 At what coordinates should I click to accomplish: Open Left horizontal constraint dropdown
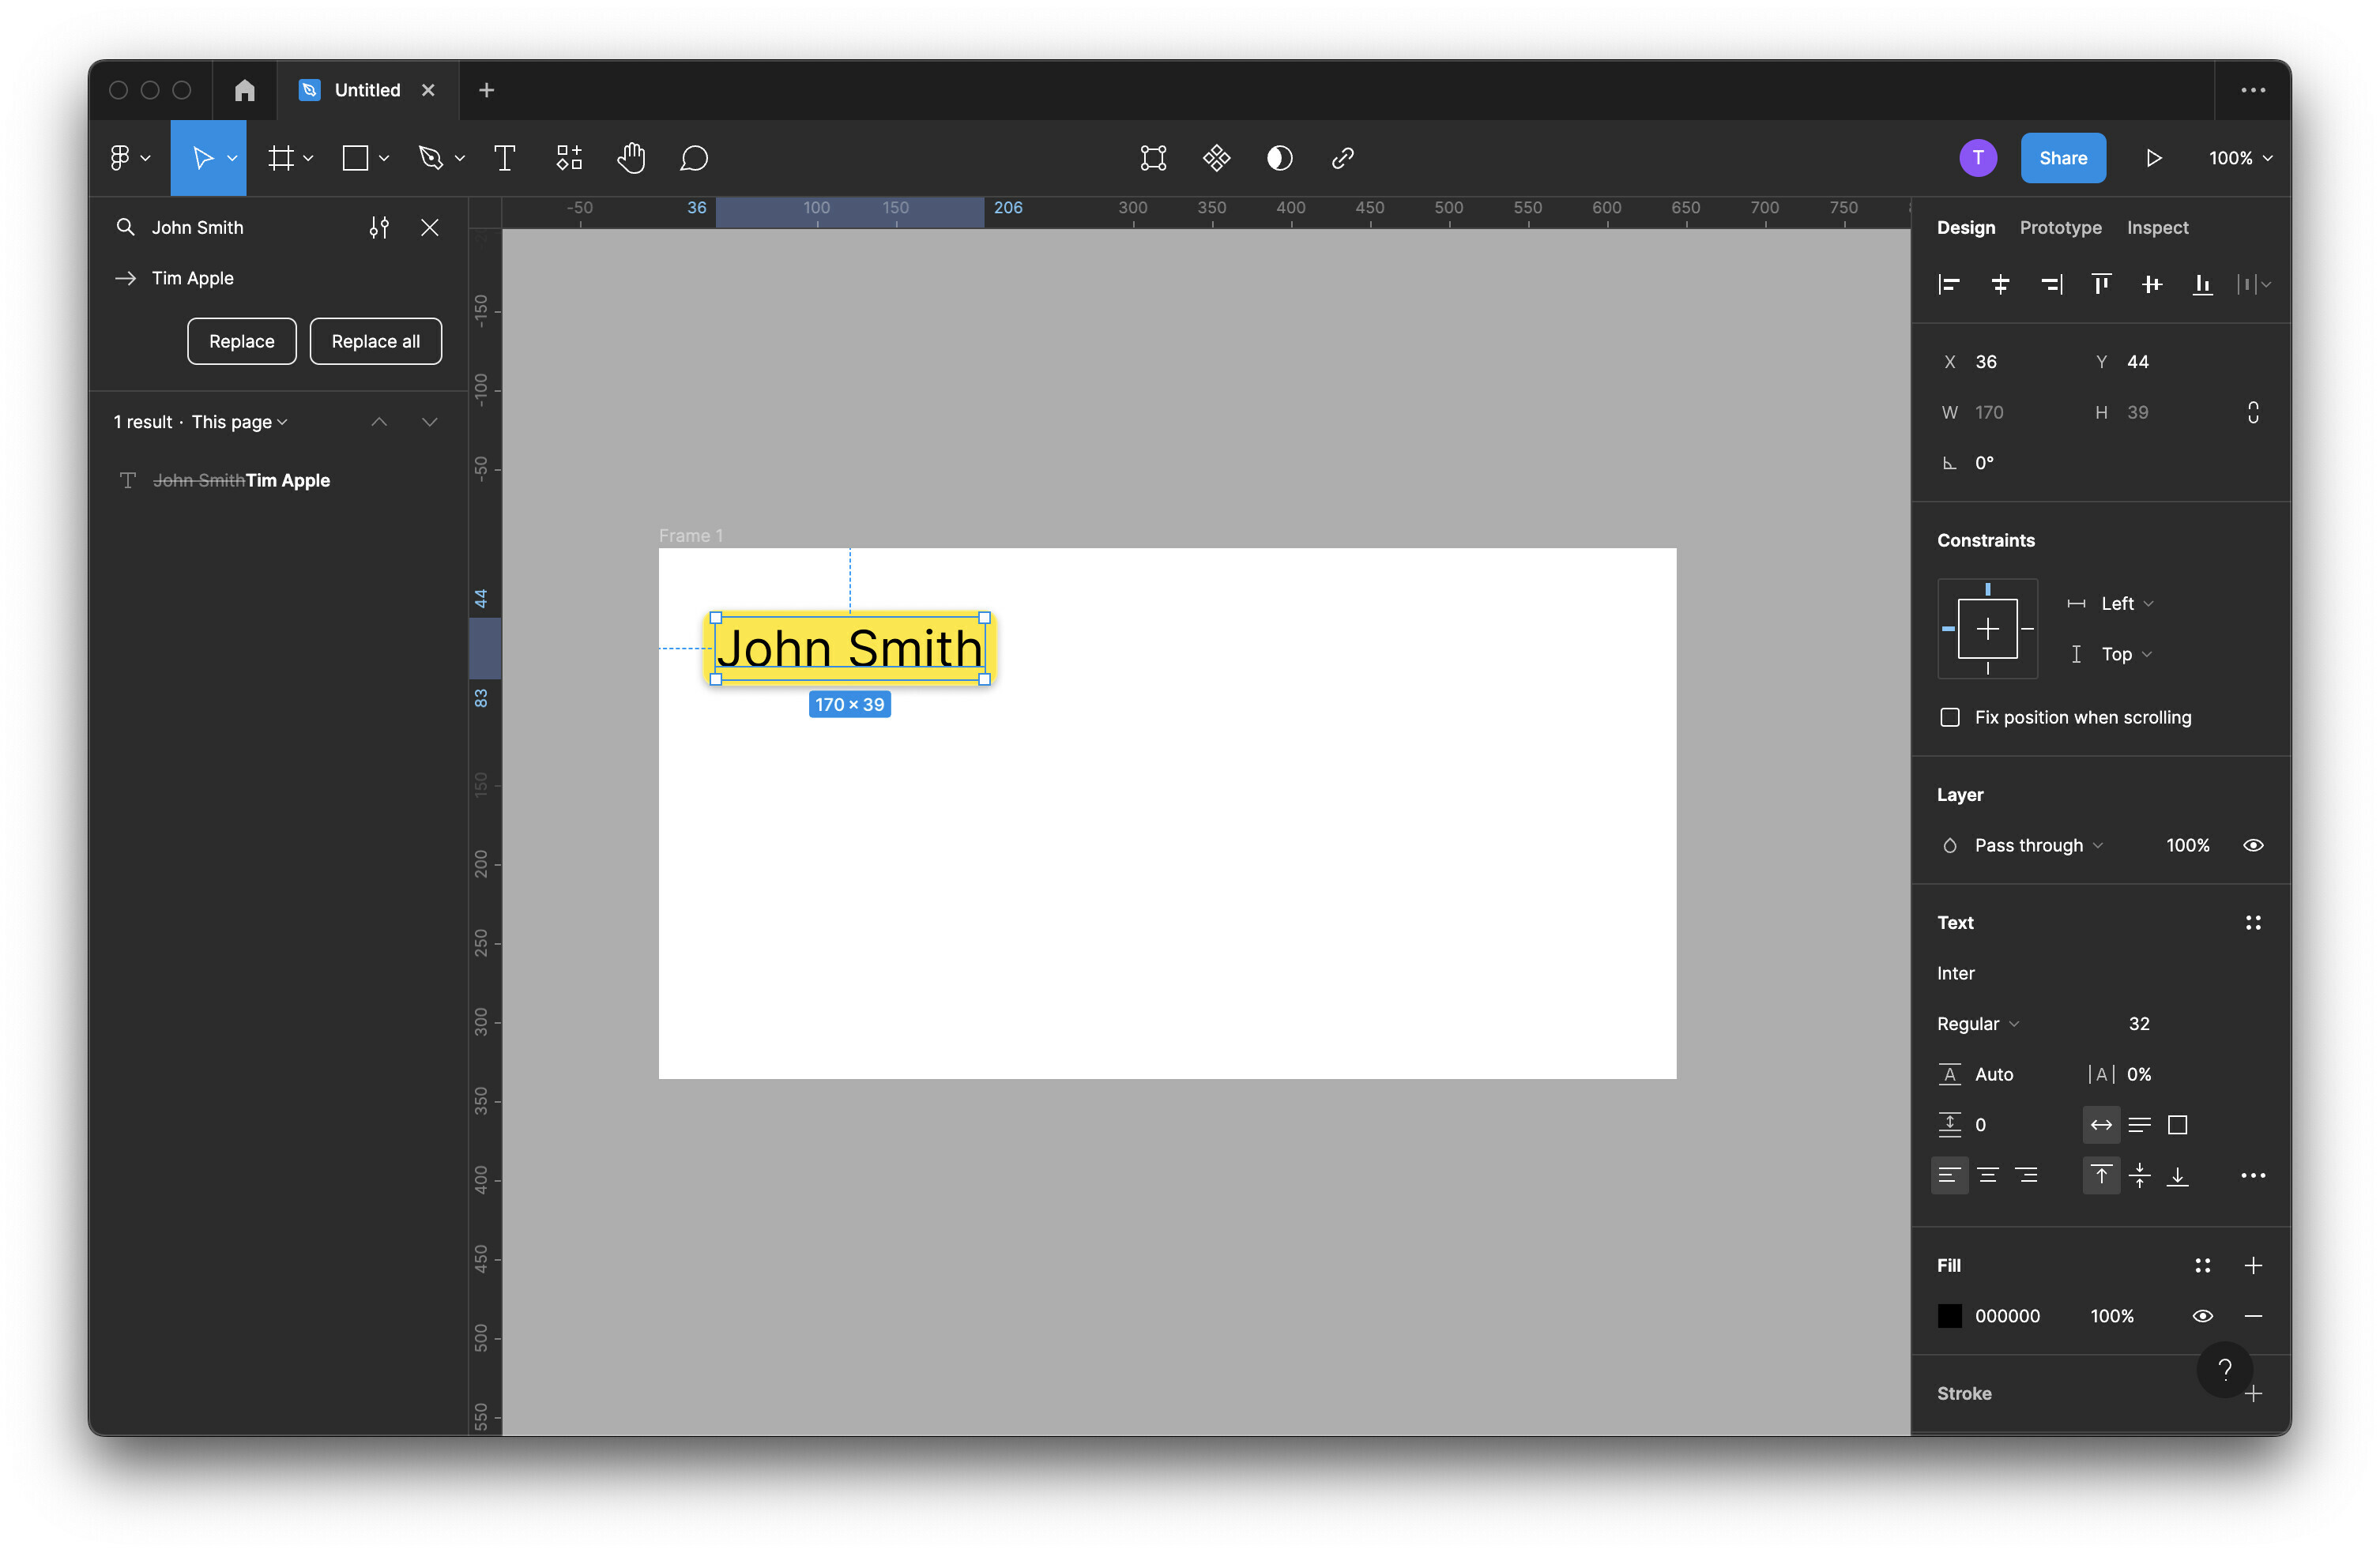[x=2127, y=604]
